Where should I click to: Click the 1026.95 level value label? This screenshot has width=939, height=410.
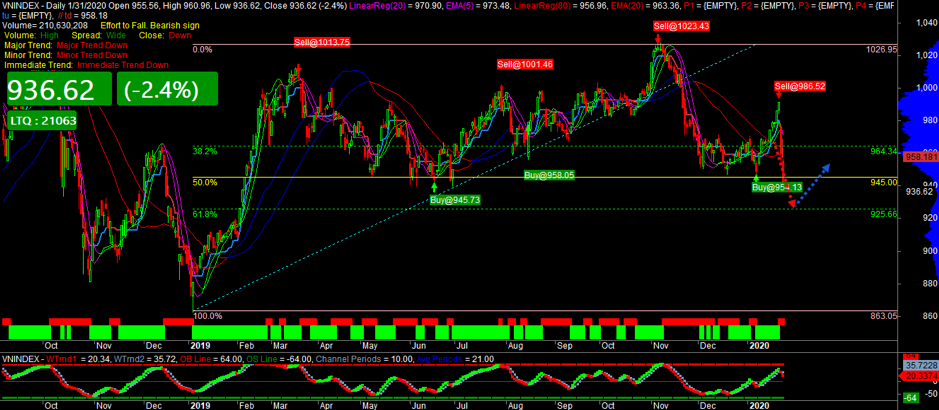click(884, 49)
